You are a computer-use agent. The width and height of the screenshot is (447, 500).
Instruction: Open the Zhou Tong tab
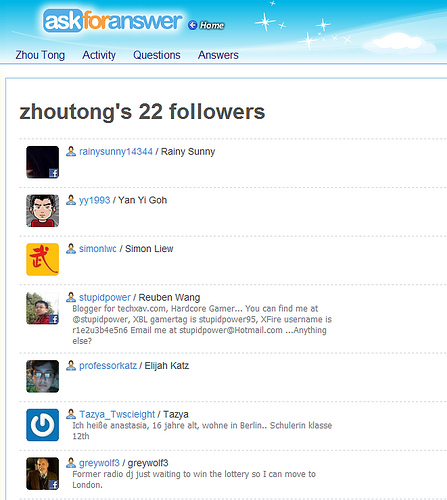click(40, 55)
